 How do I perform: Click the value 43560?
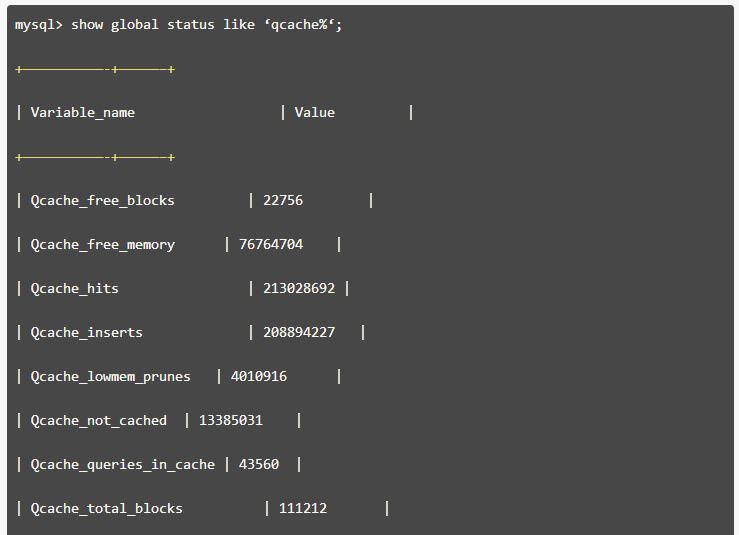coord(259,464)
